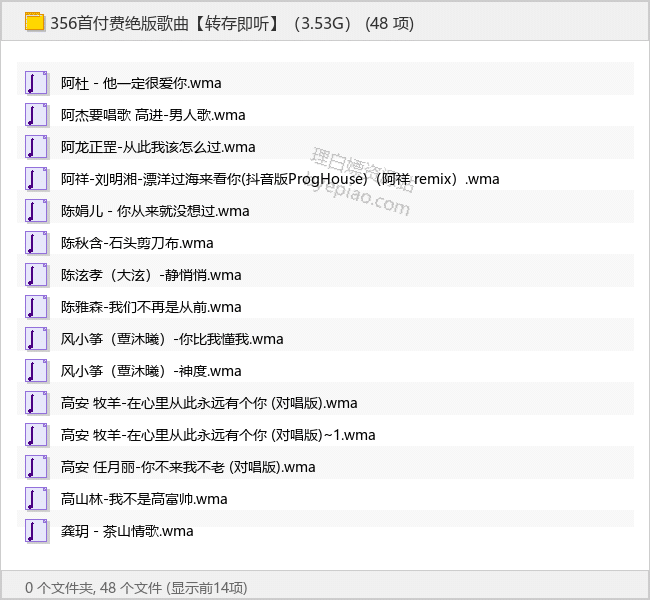
Task: Click music icon for 高安 牧羊 (对唱版).wma
Action: [36, 403]
